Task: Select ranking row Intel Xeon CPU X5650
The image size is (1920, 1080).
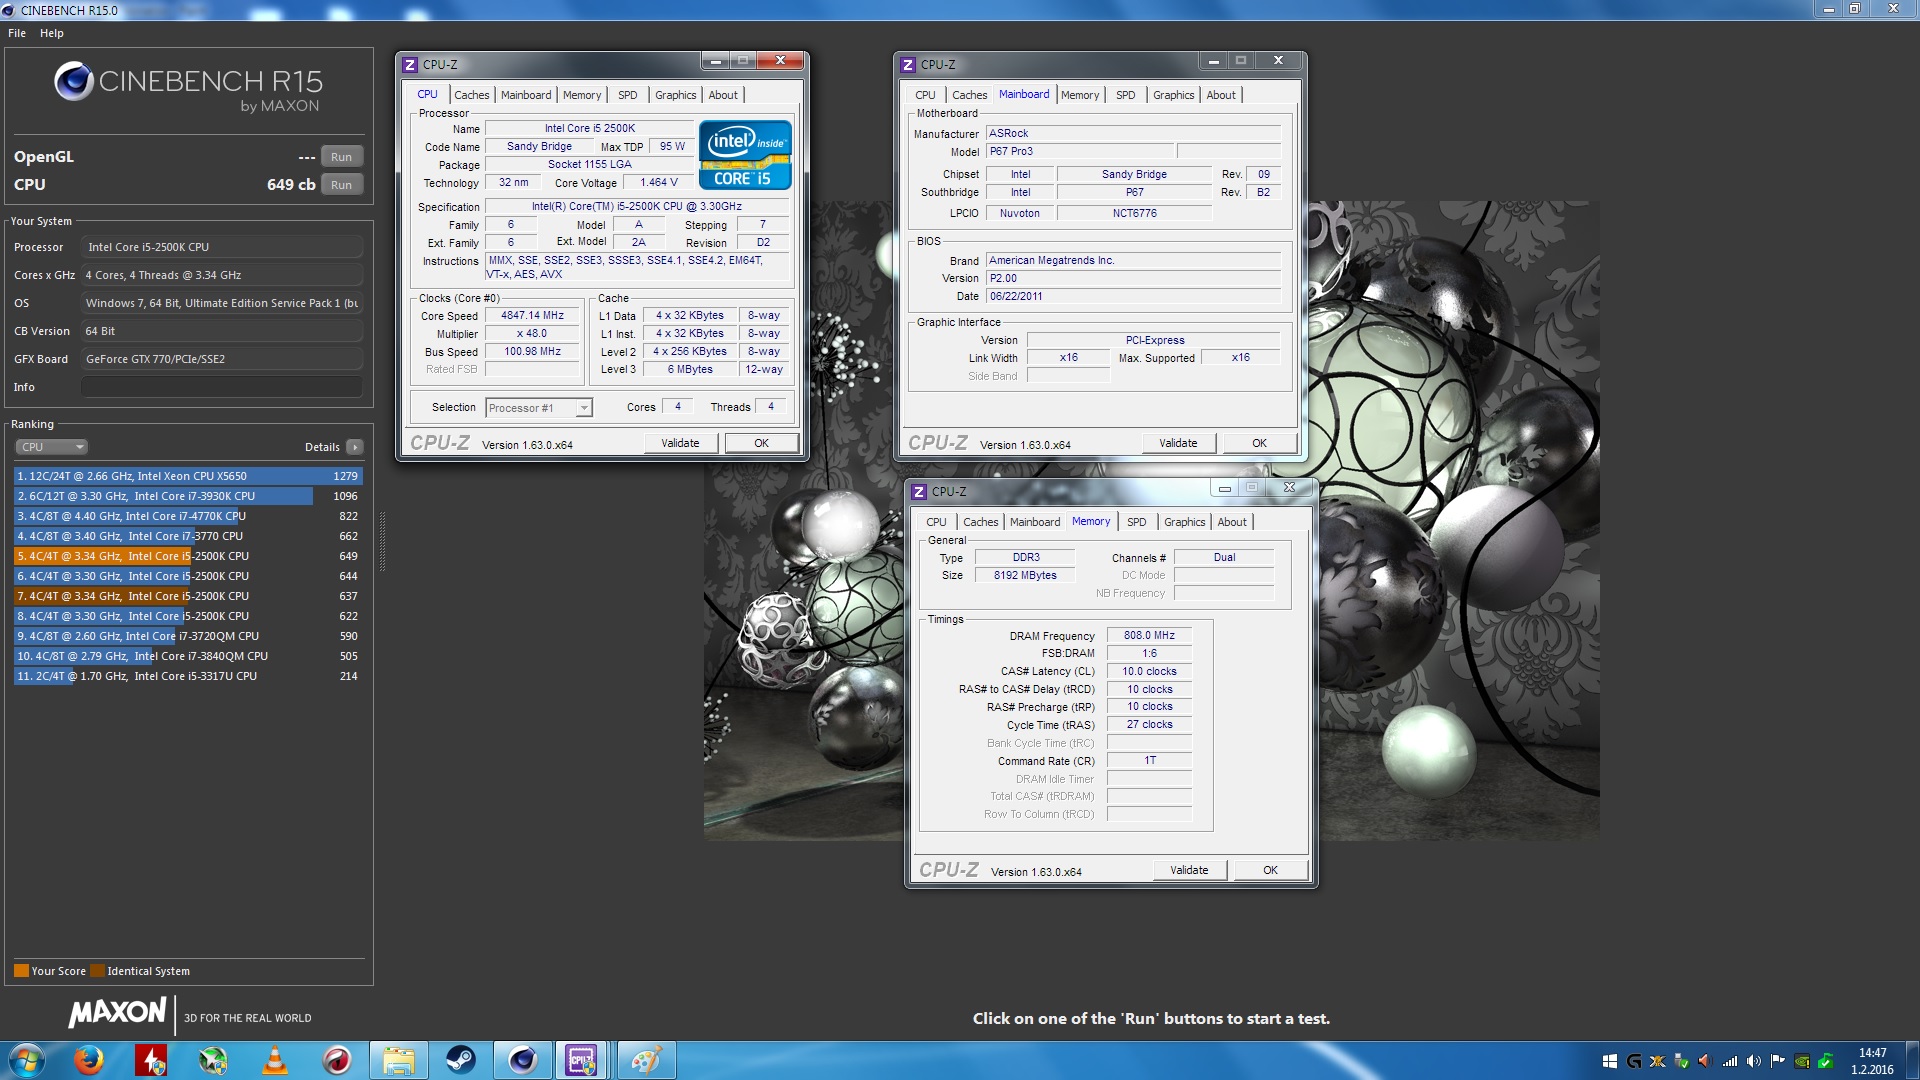Action: pyautogui.click(x=188, y=476)
